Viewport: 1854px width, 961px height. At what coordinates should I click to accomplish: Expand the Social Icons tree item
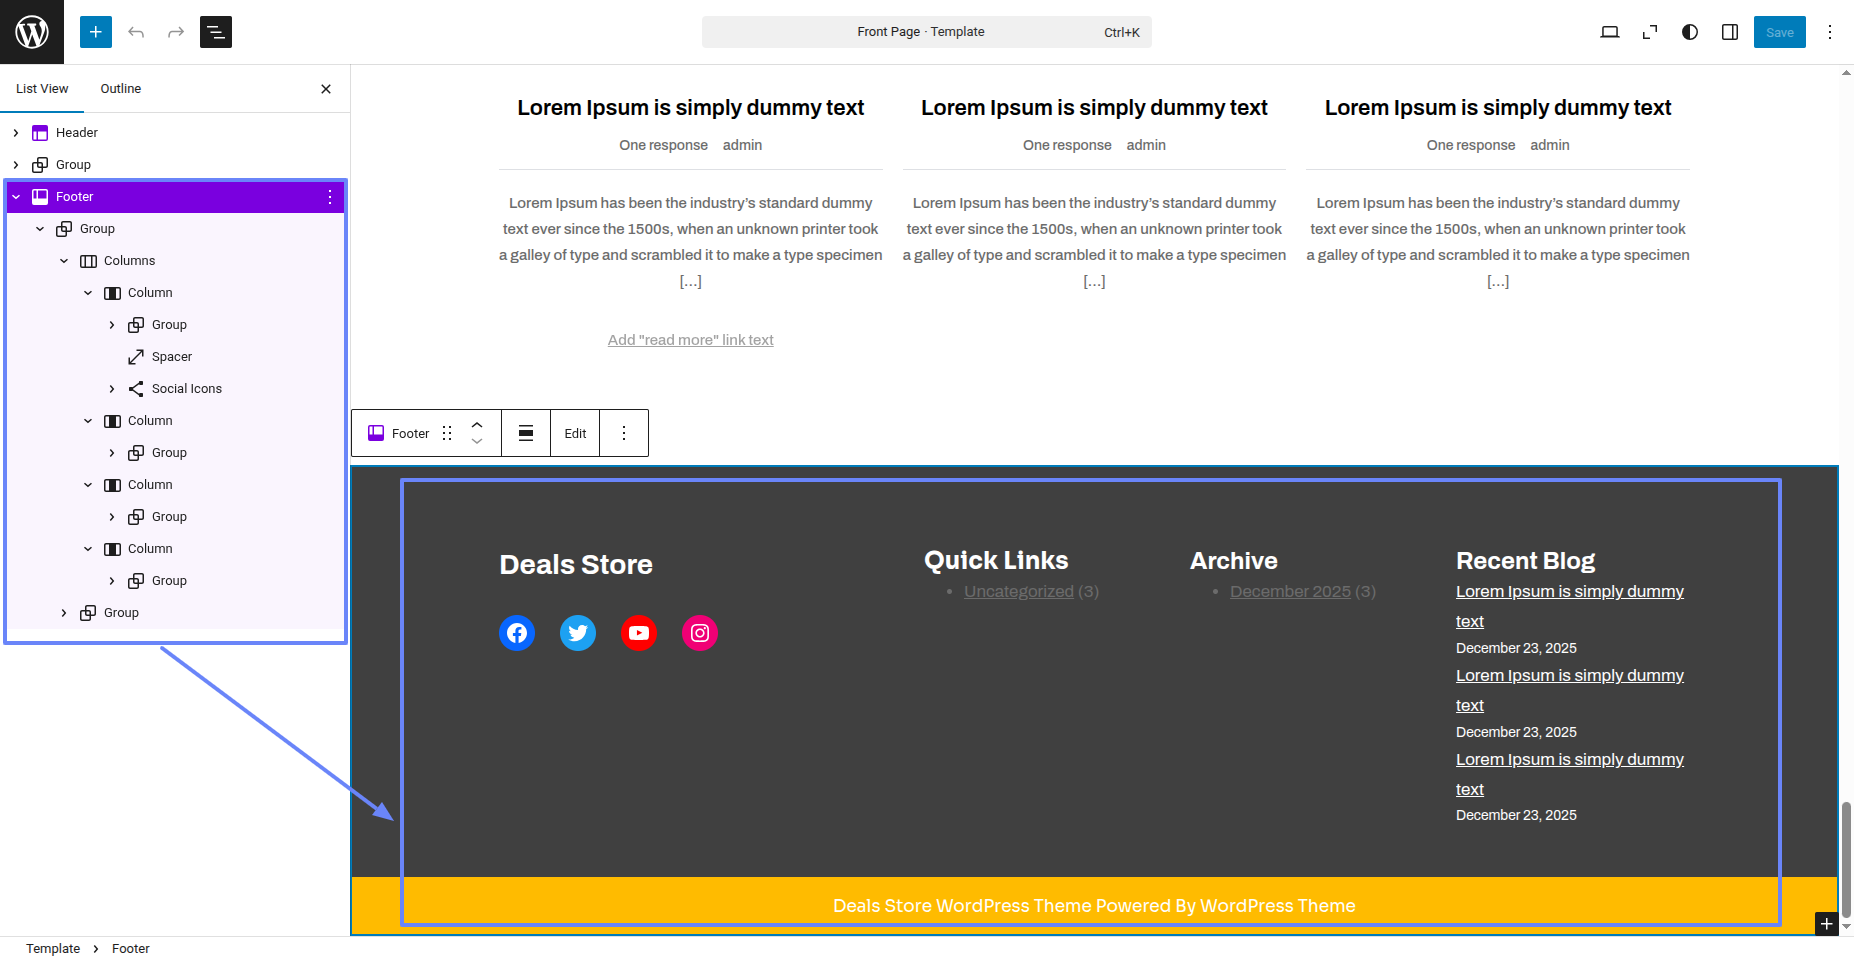coord(112,389)
